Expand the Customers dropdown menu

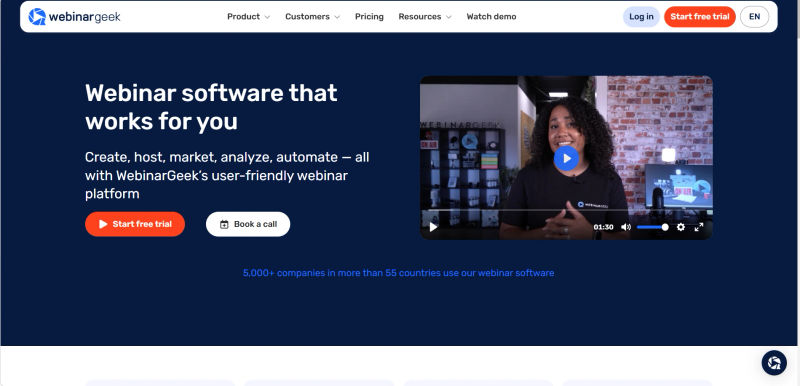pos(312,17)
